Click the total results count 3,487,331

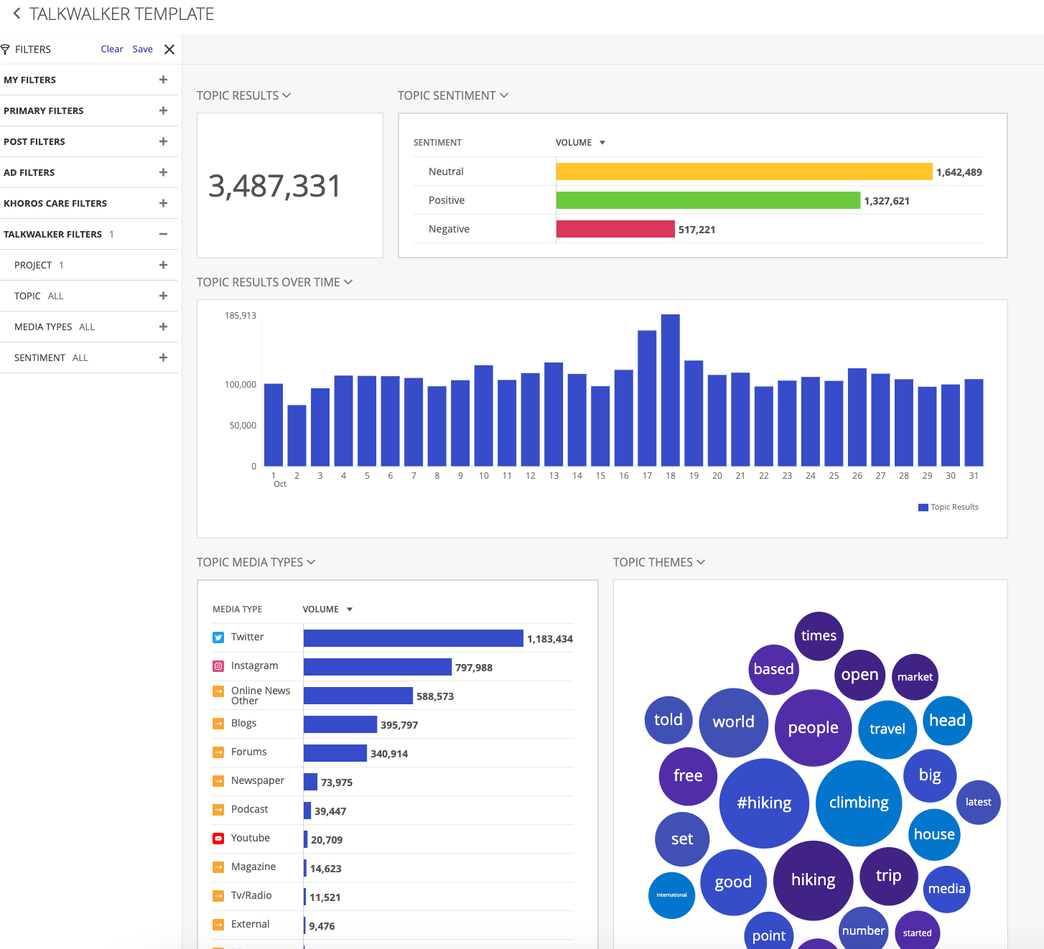point(274,186)
